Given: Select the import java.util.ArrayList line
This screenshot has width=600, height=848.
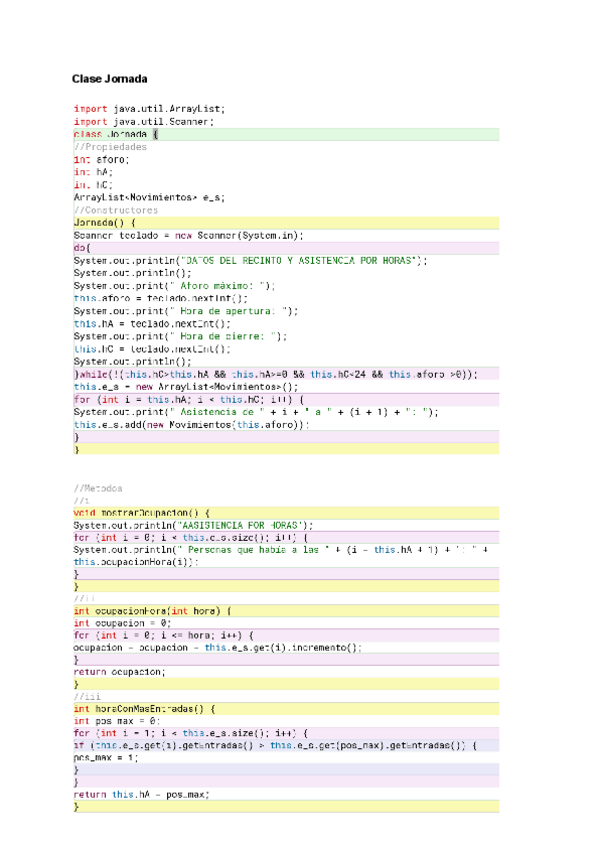Looking at the screenshot, I should [150, 108].
